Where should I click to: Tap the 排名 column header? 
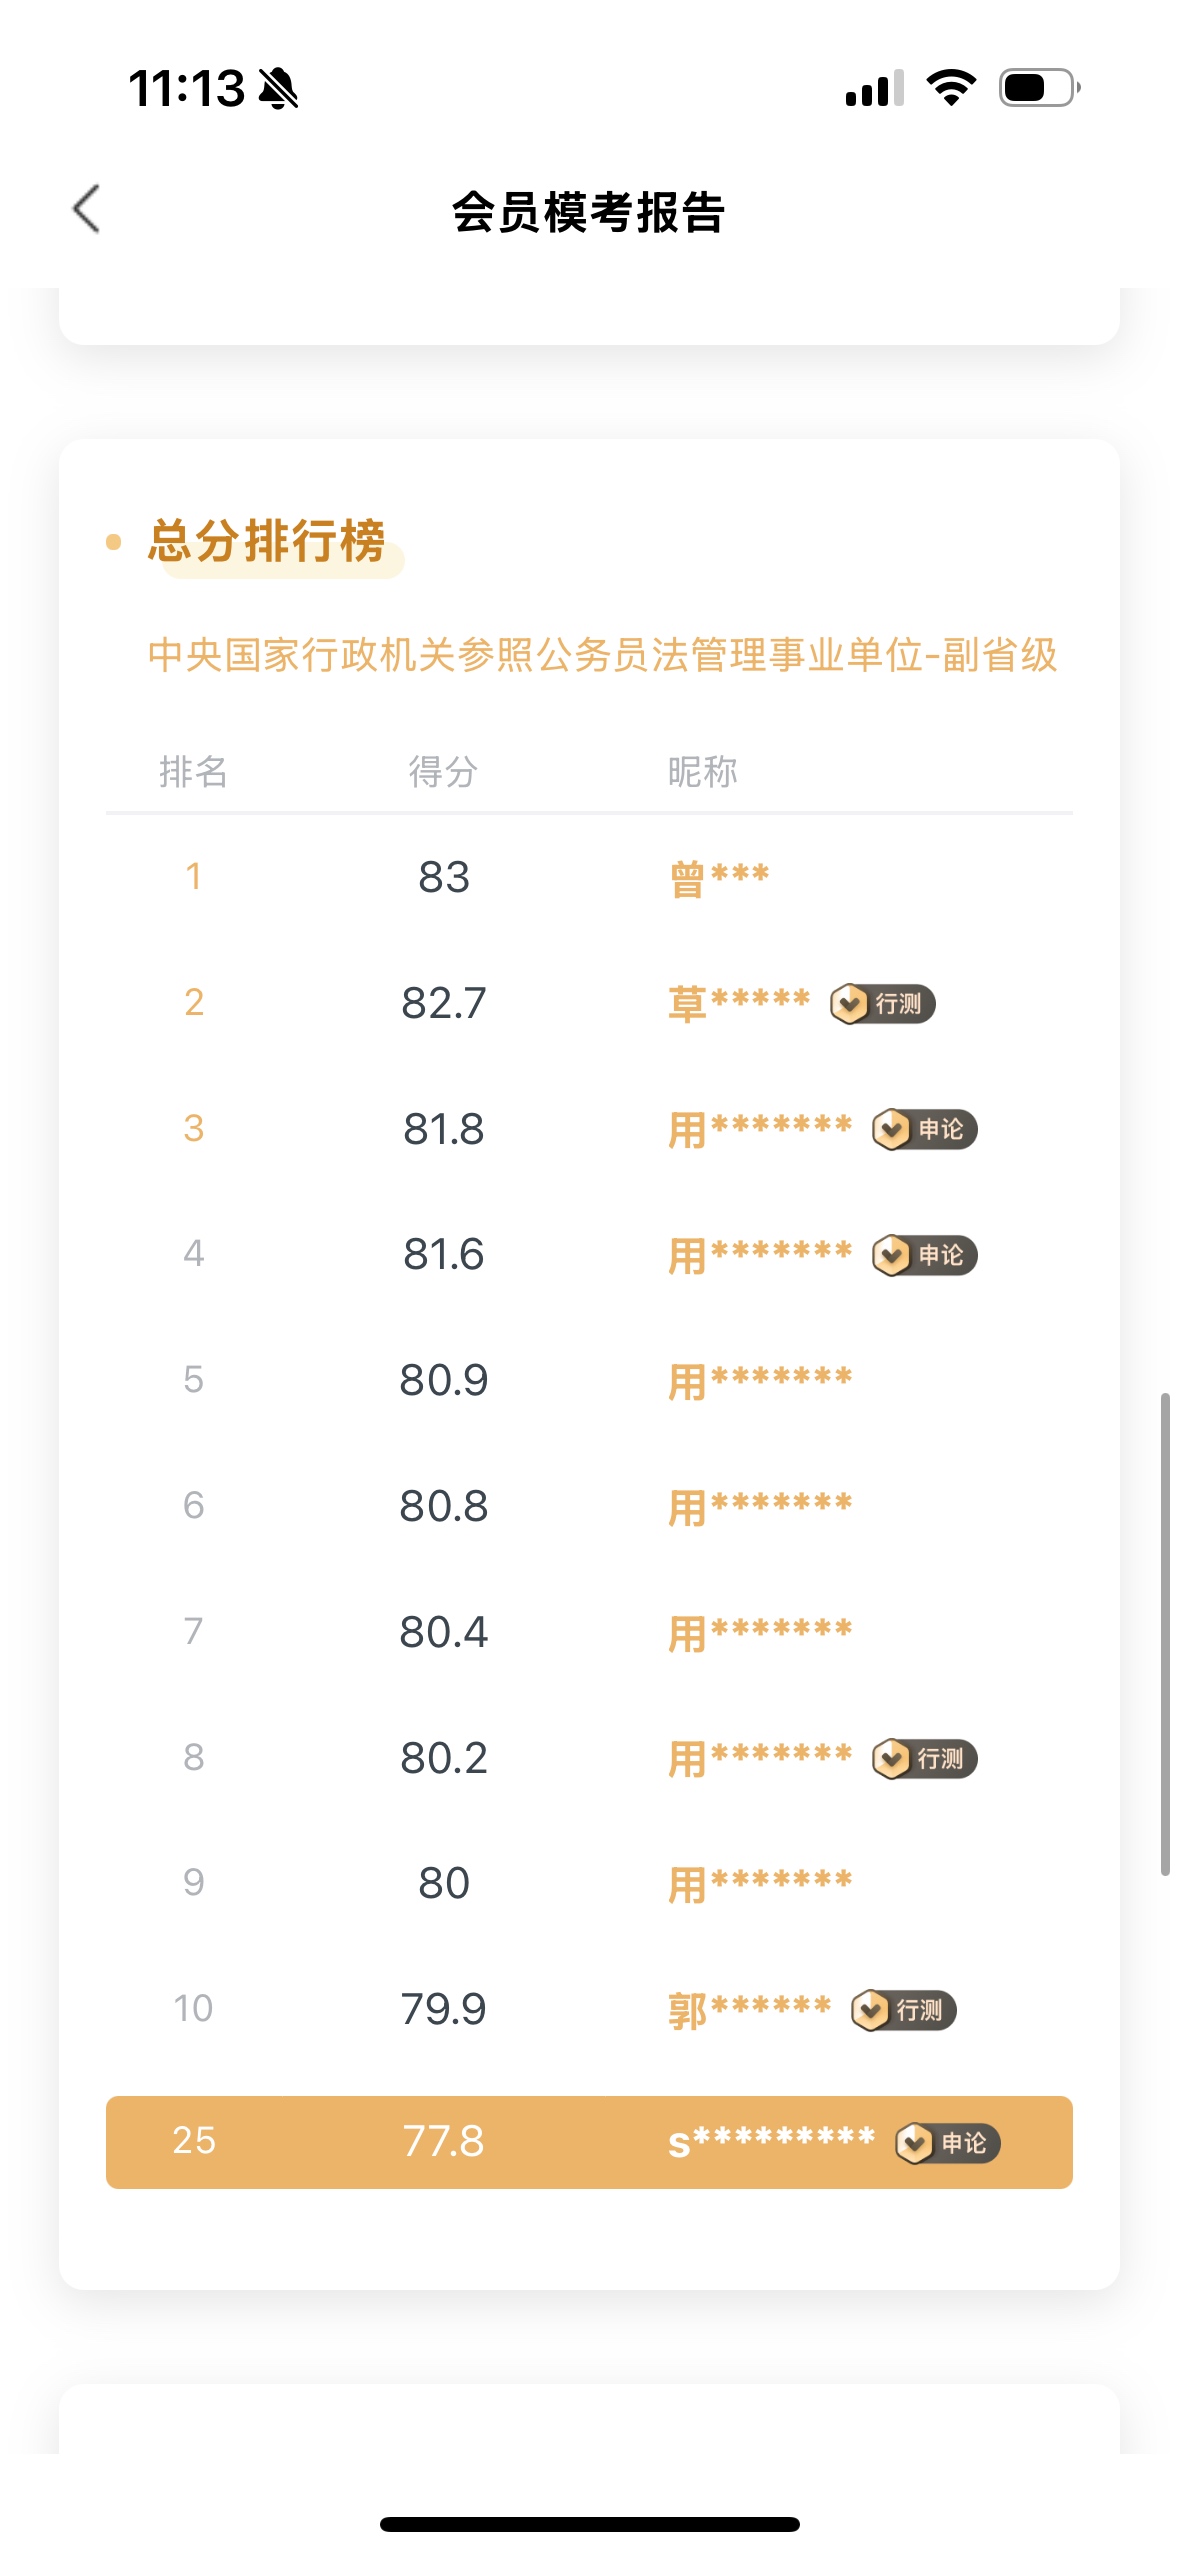pyautogui.click(x=193, y=771)
